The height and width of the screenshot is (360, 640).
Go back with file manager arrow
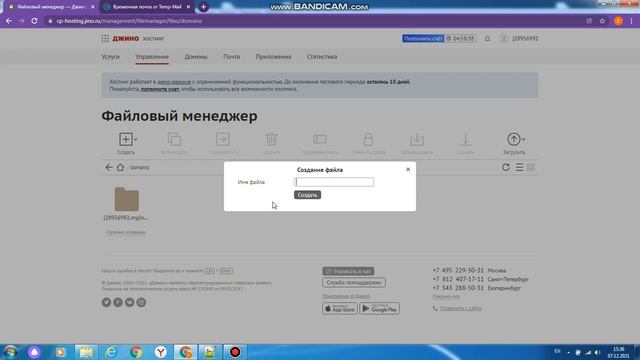click(x=109, y=167)
